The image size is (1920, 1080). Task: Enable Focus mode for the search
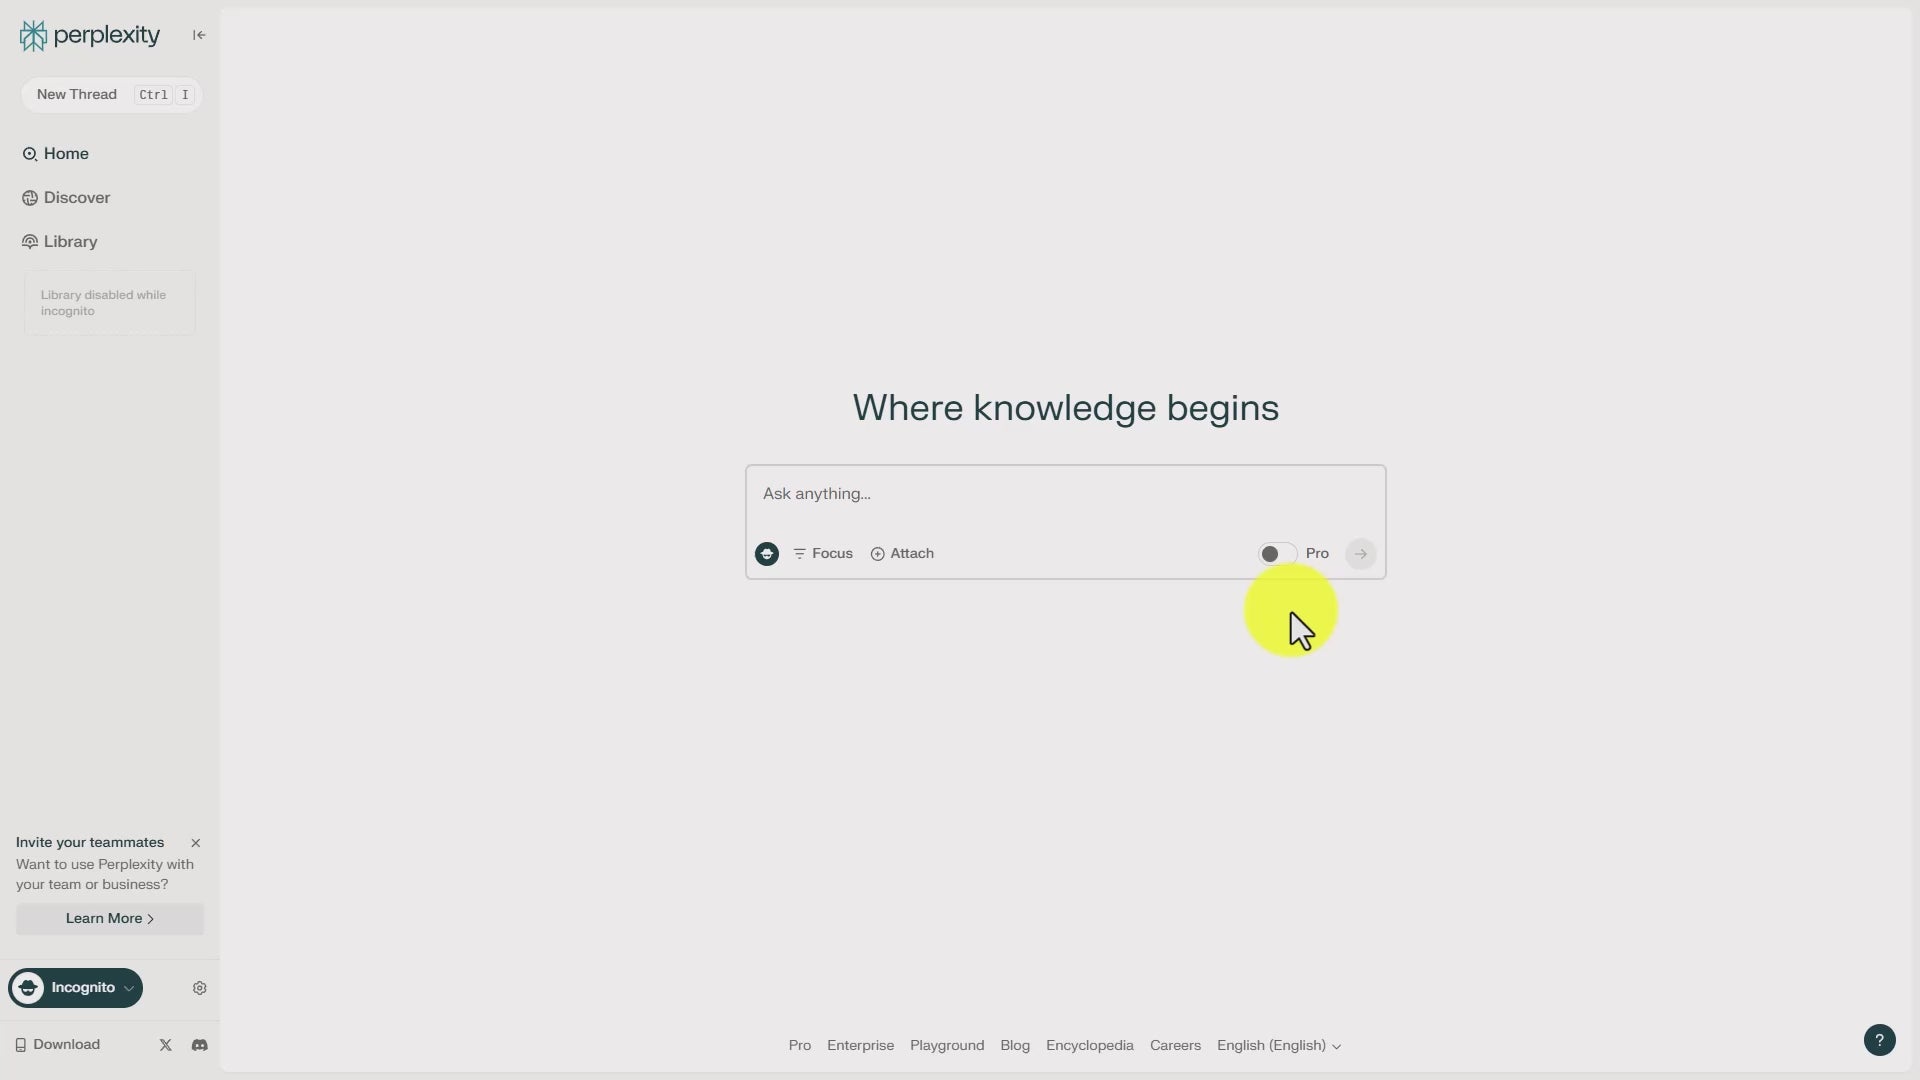click(822, 553)
